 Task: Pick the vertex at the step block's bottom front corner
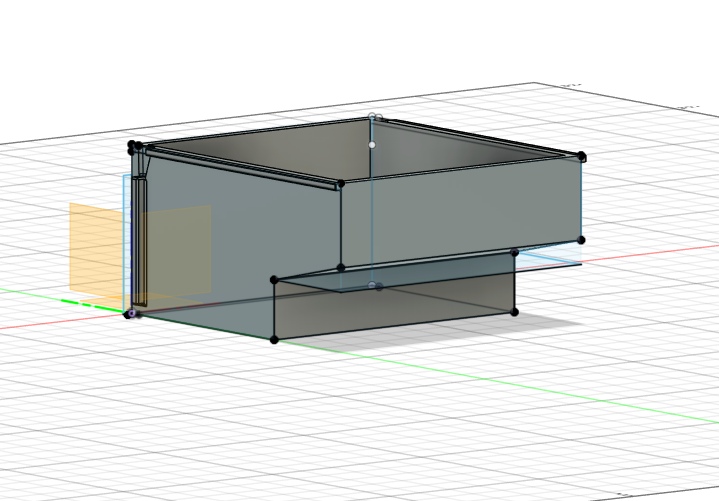[x=274, y=340]
